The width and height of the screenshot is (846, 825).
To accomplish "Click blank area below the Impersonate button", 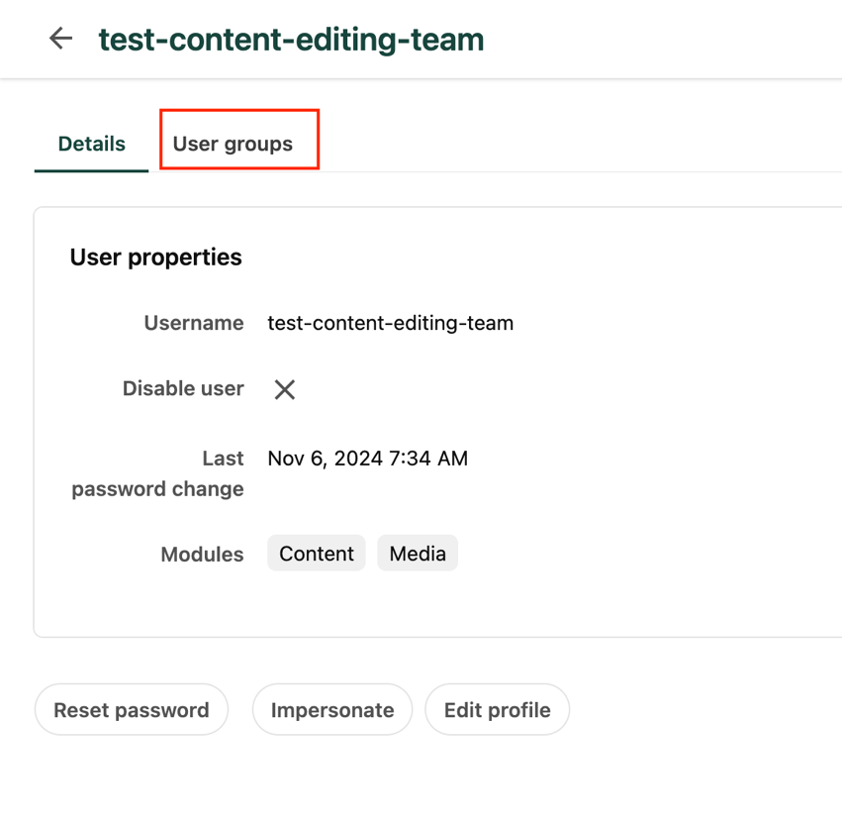I will pyautogui.click(x=332, y=775).
